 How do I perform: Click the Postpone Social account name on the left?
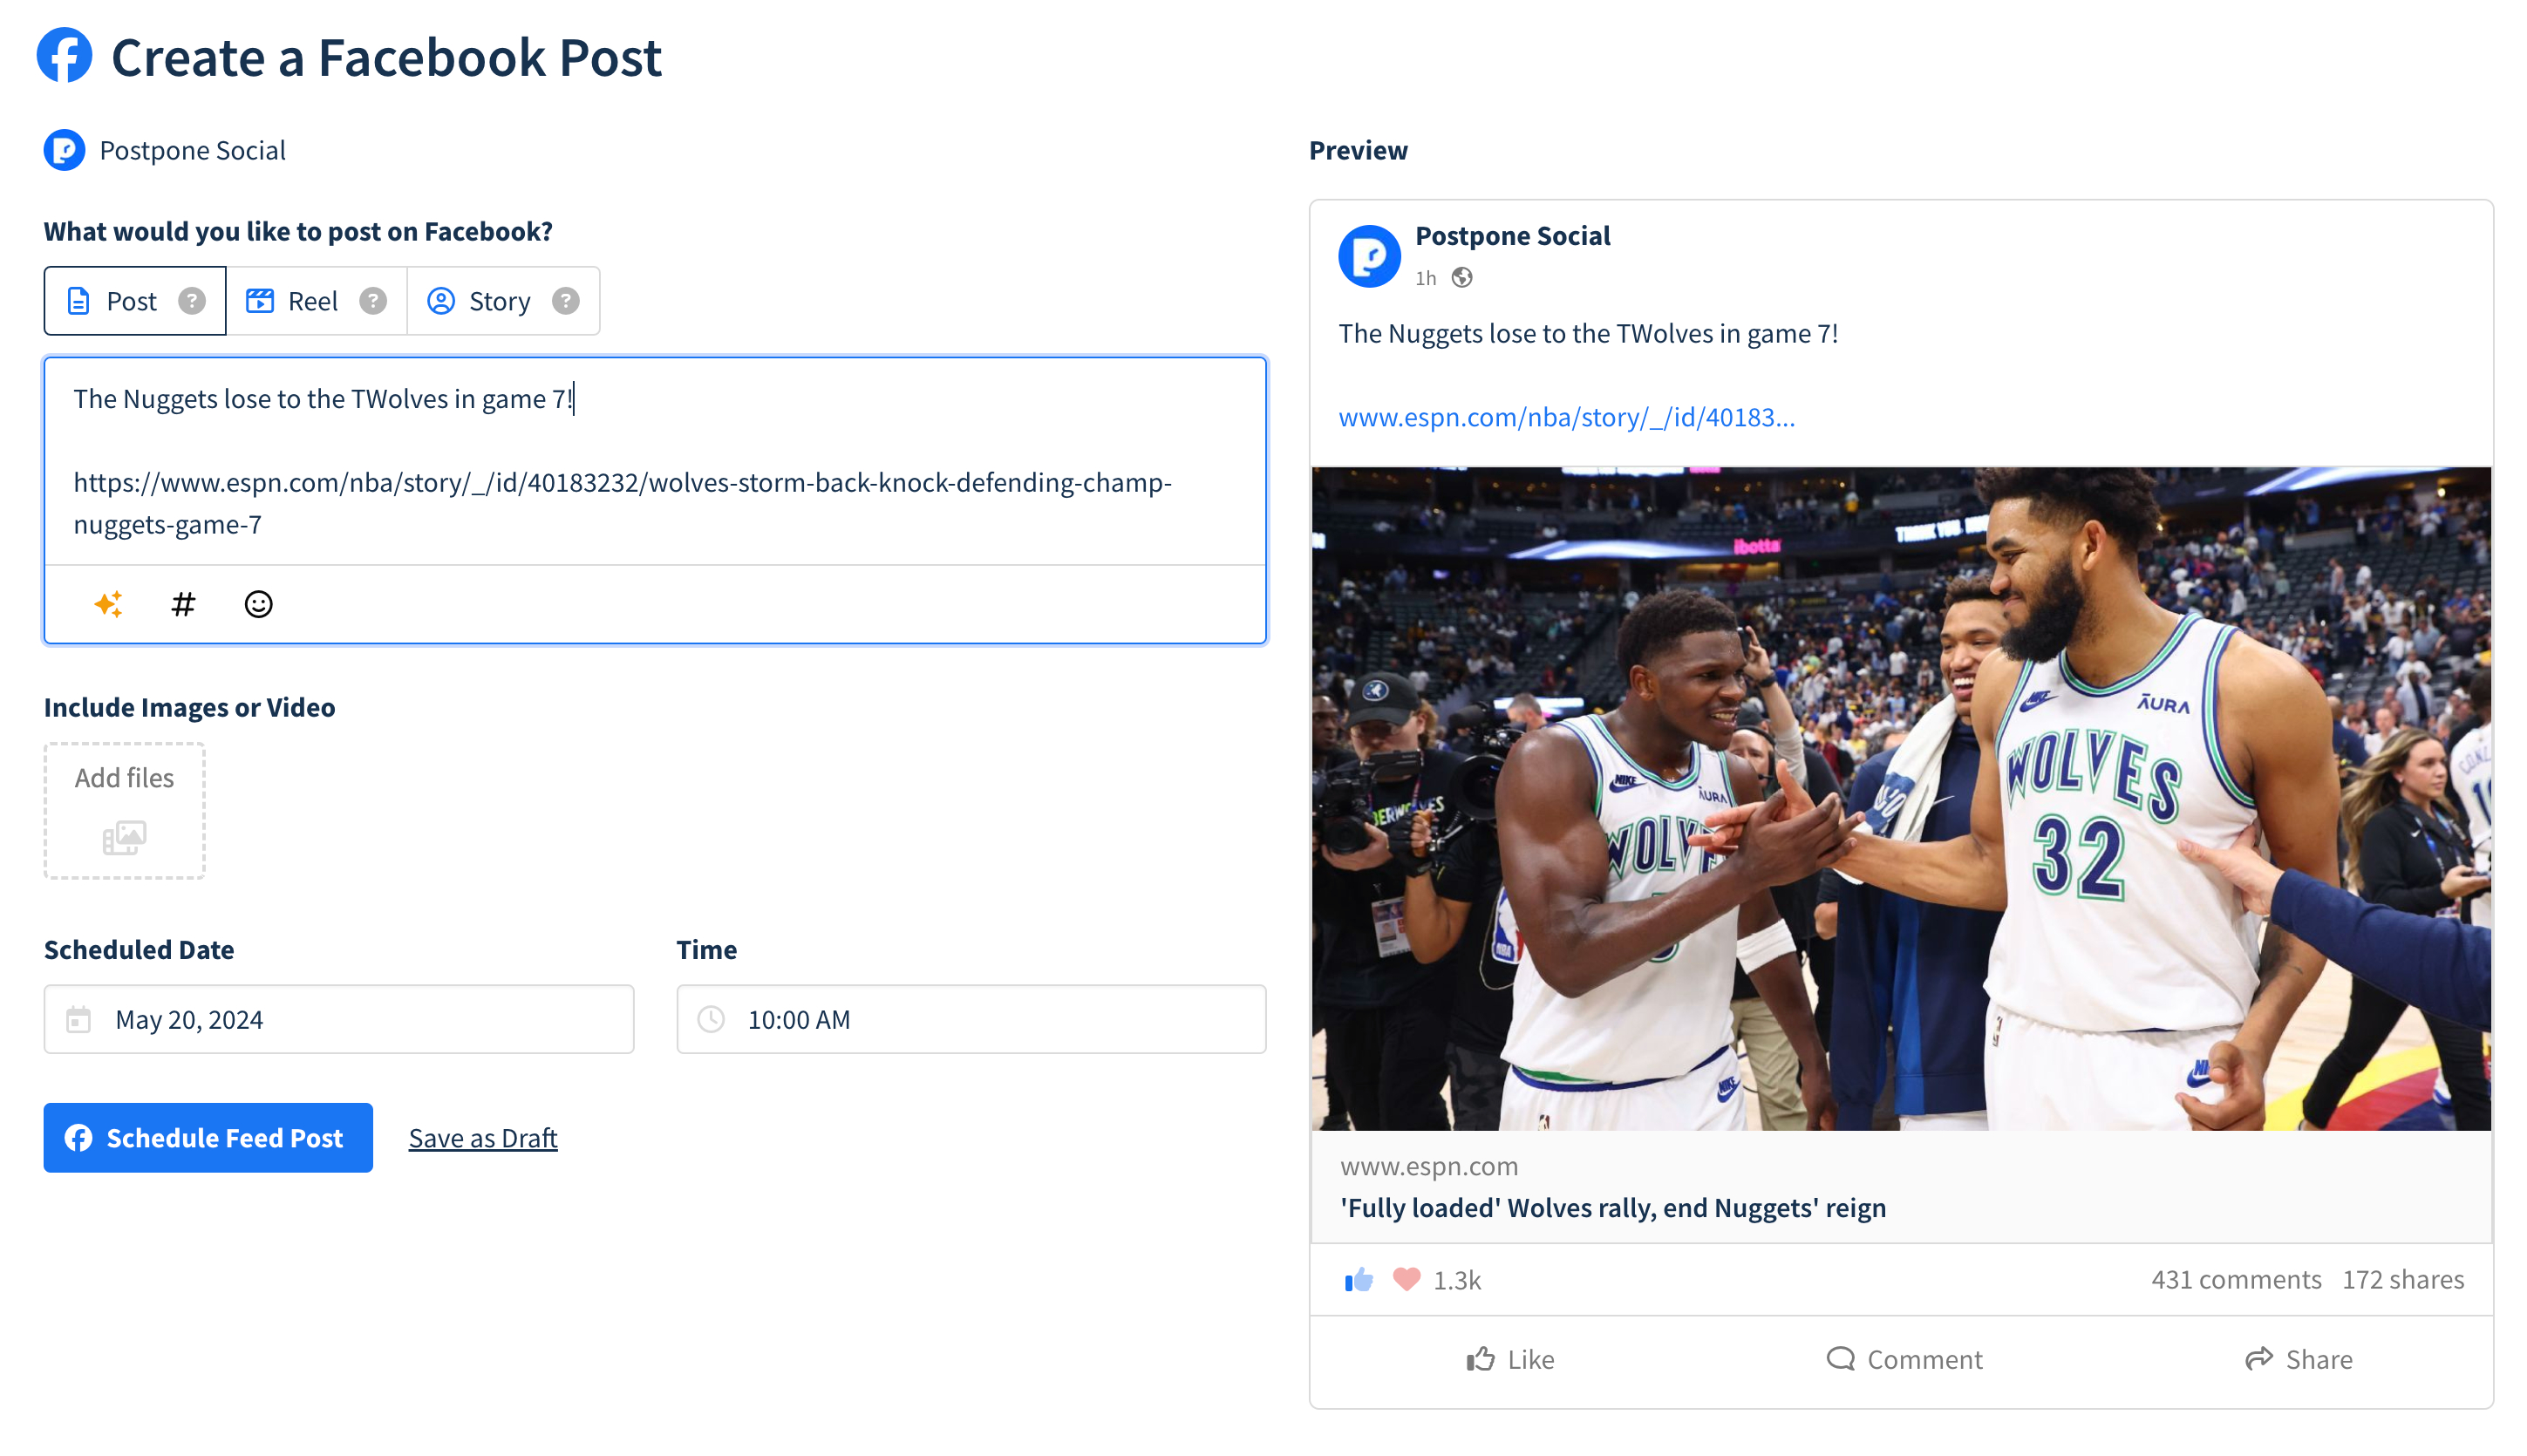(x=192, y=150)
